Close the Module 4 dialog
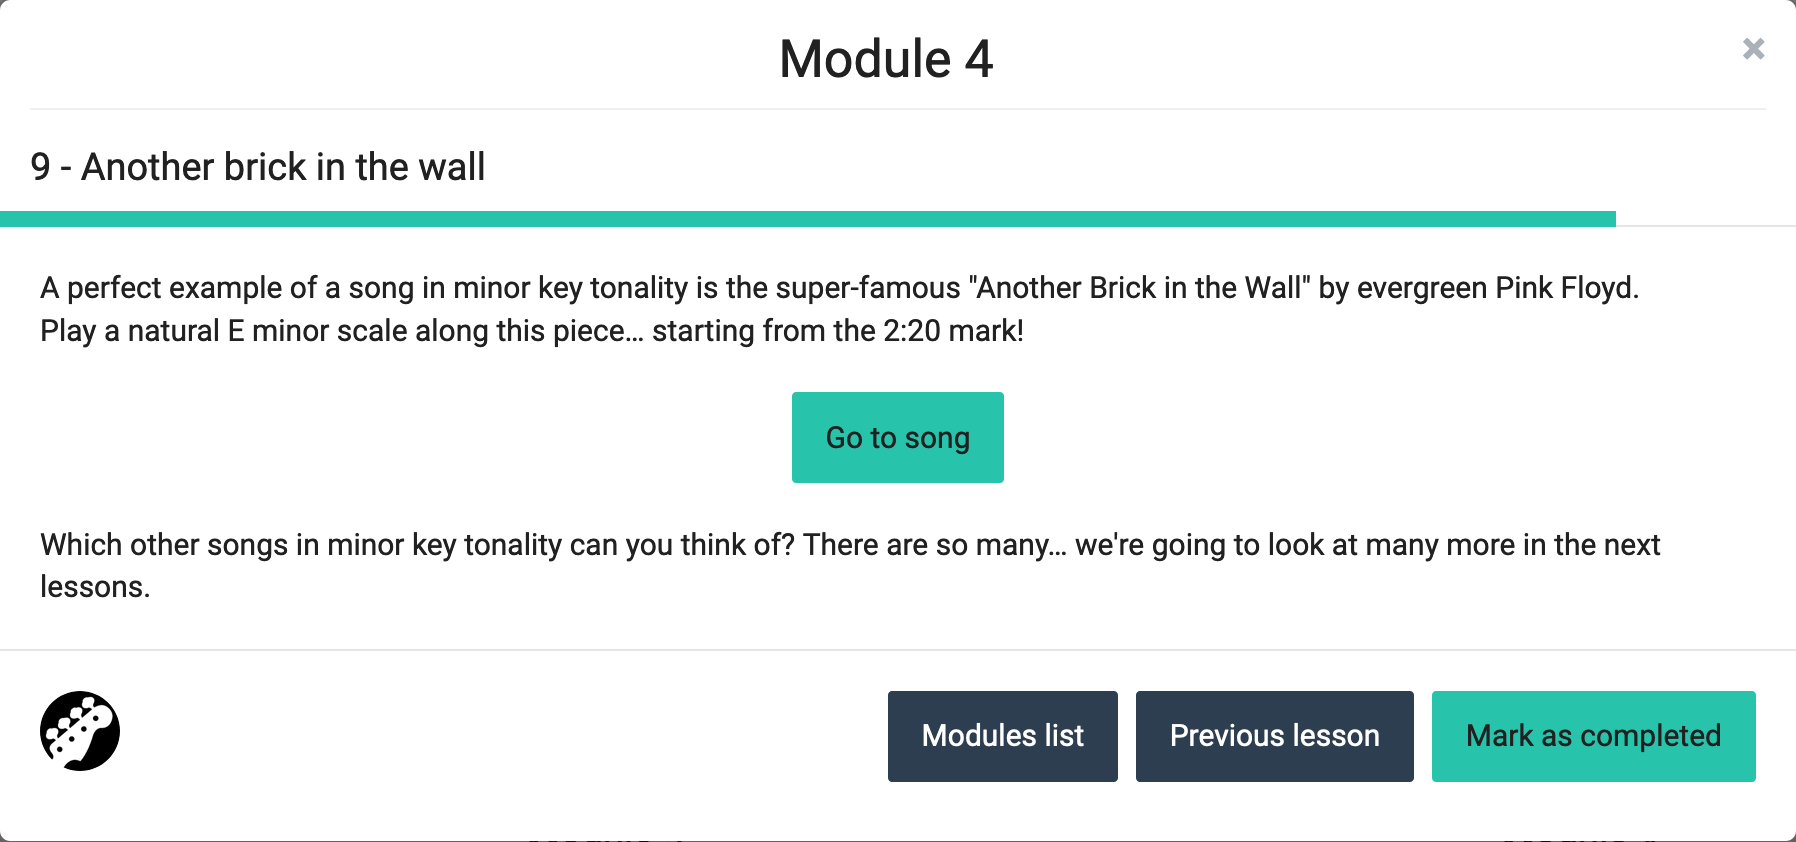The height and width of the screenshot is (842, 1796). (1753, 49)
